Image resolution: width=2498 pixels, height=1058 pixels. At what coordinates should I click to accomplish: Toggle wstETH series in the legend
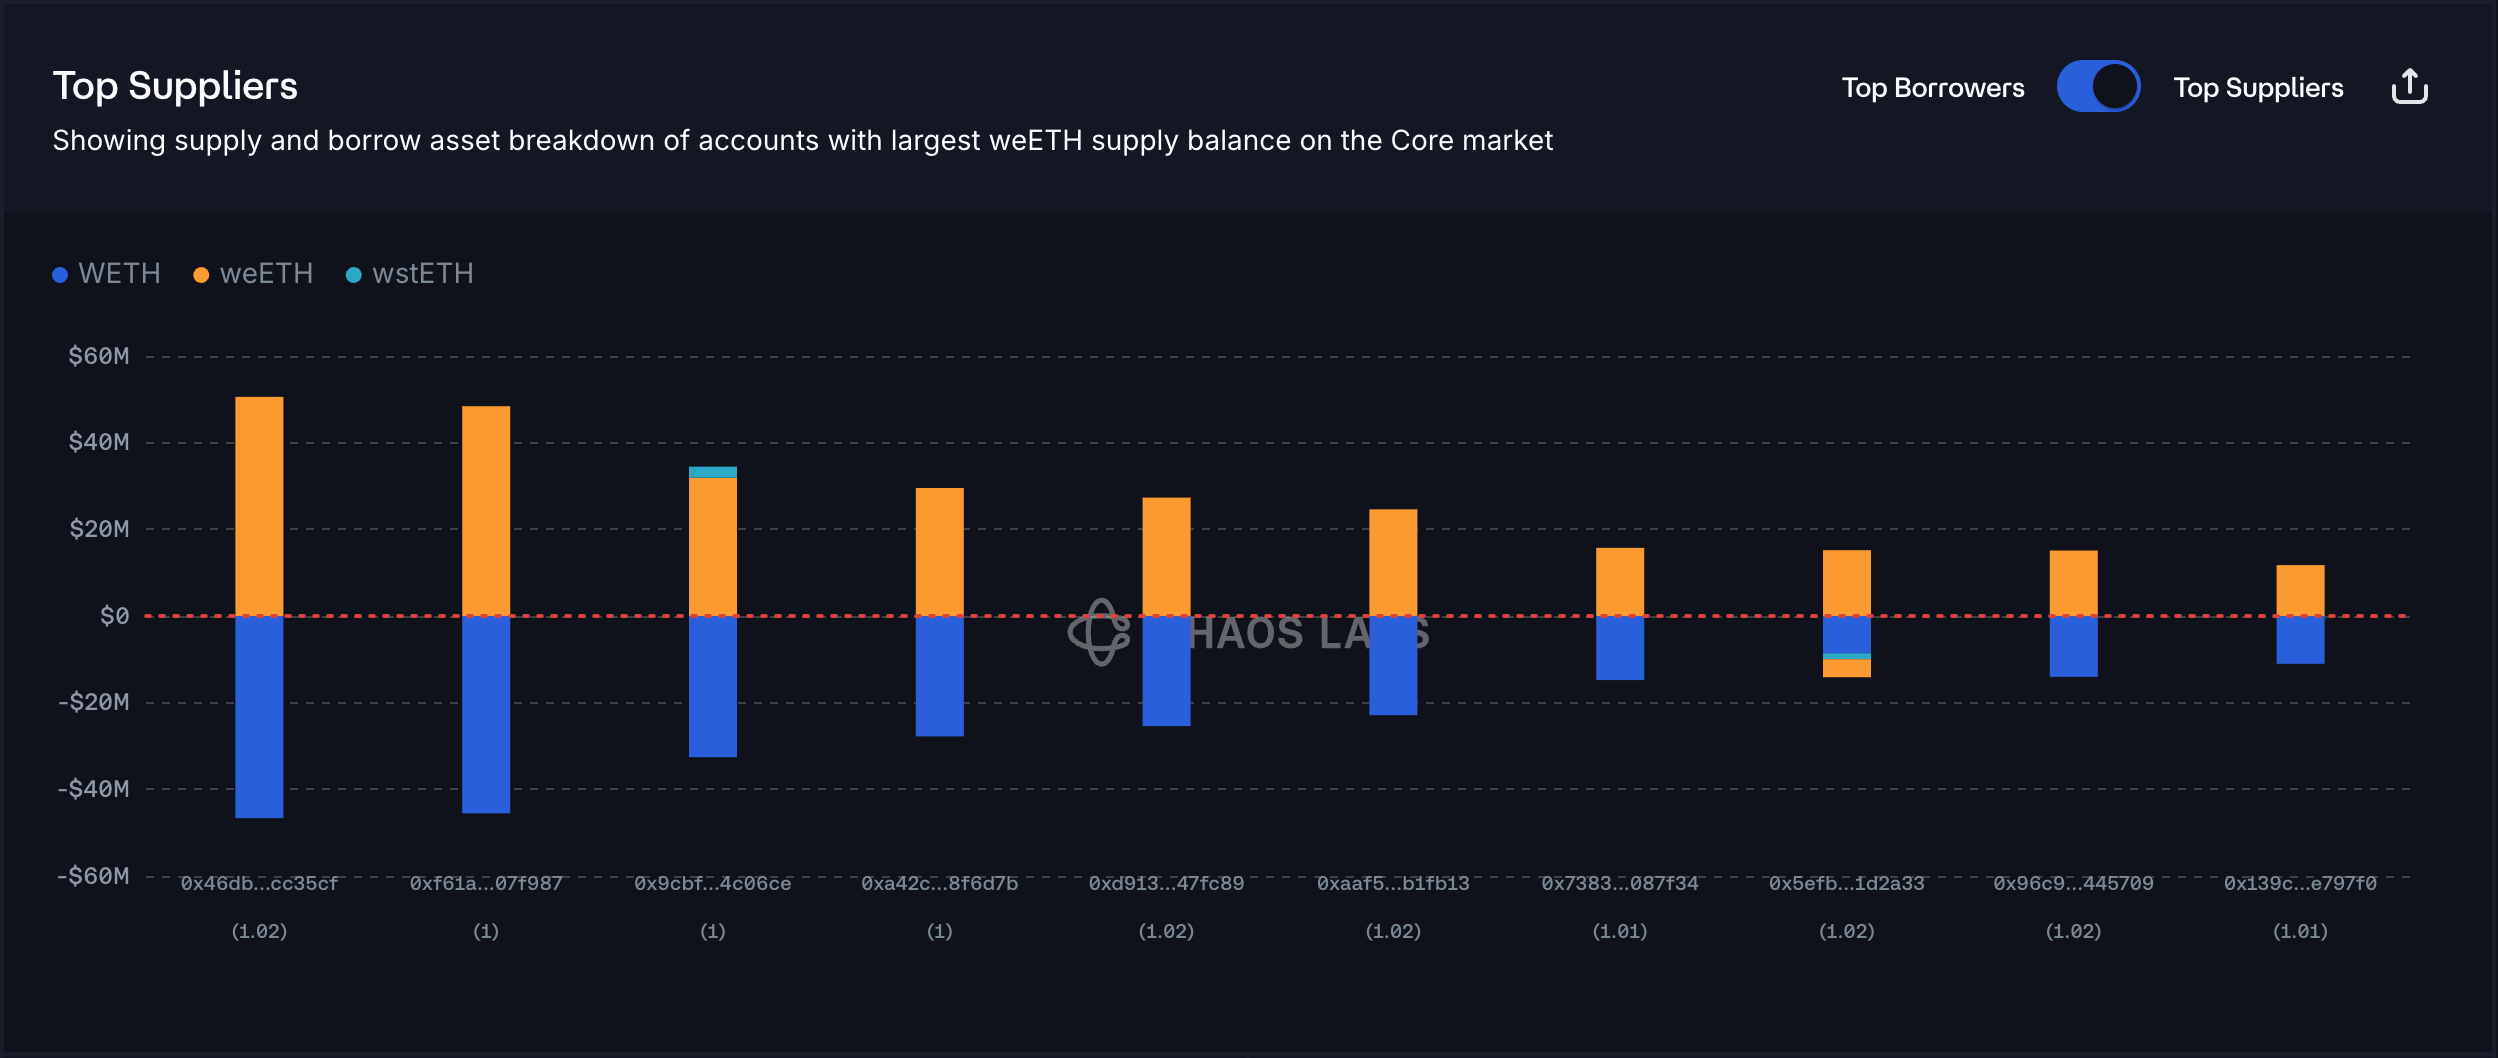click(422, 274)
